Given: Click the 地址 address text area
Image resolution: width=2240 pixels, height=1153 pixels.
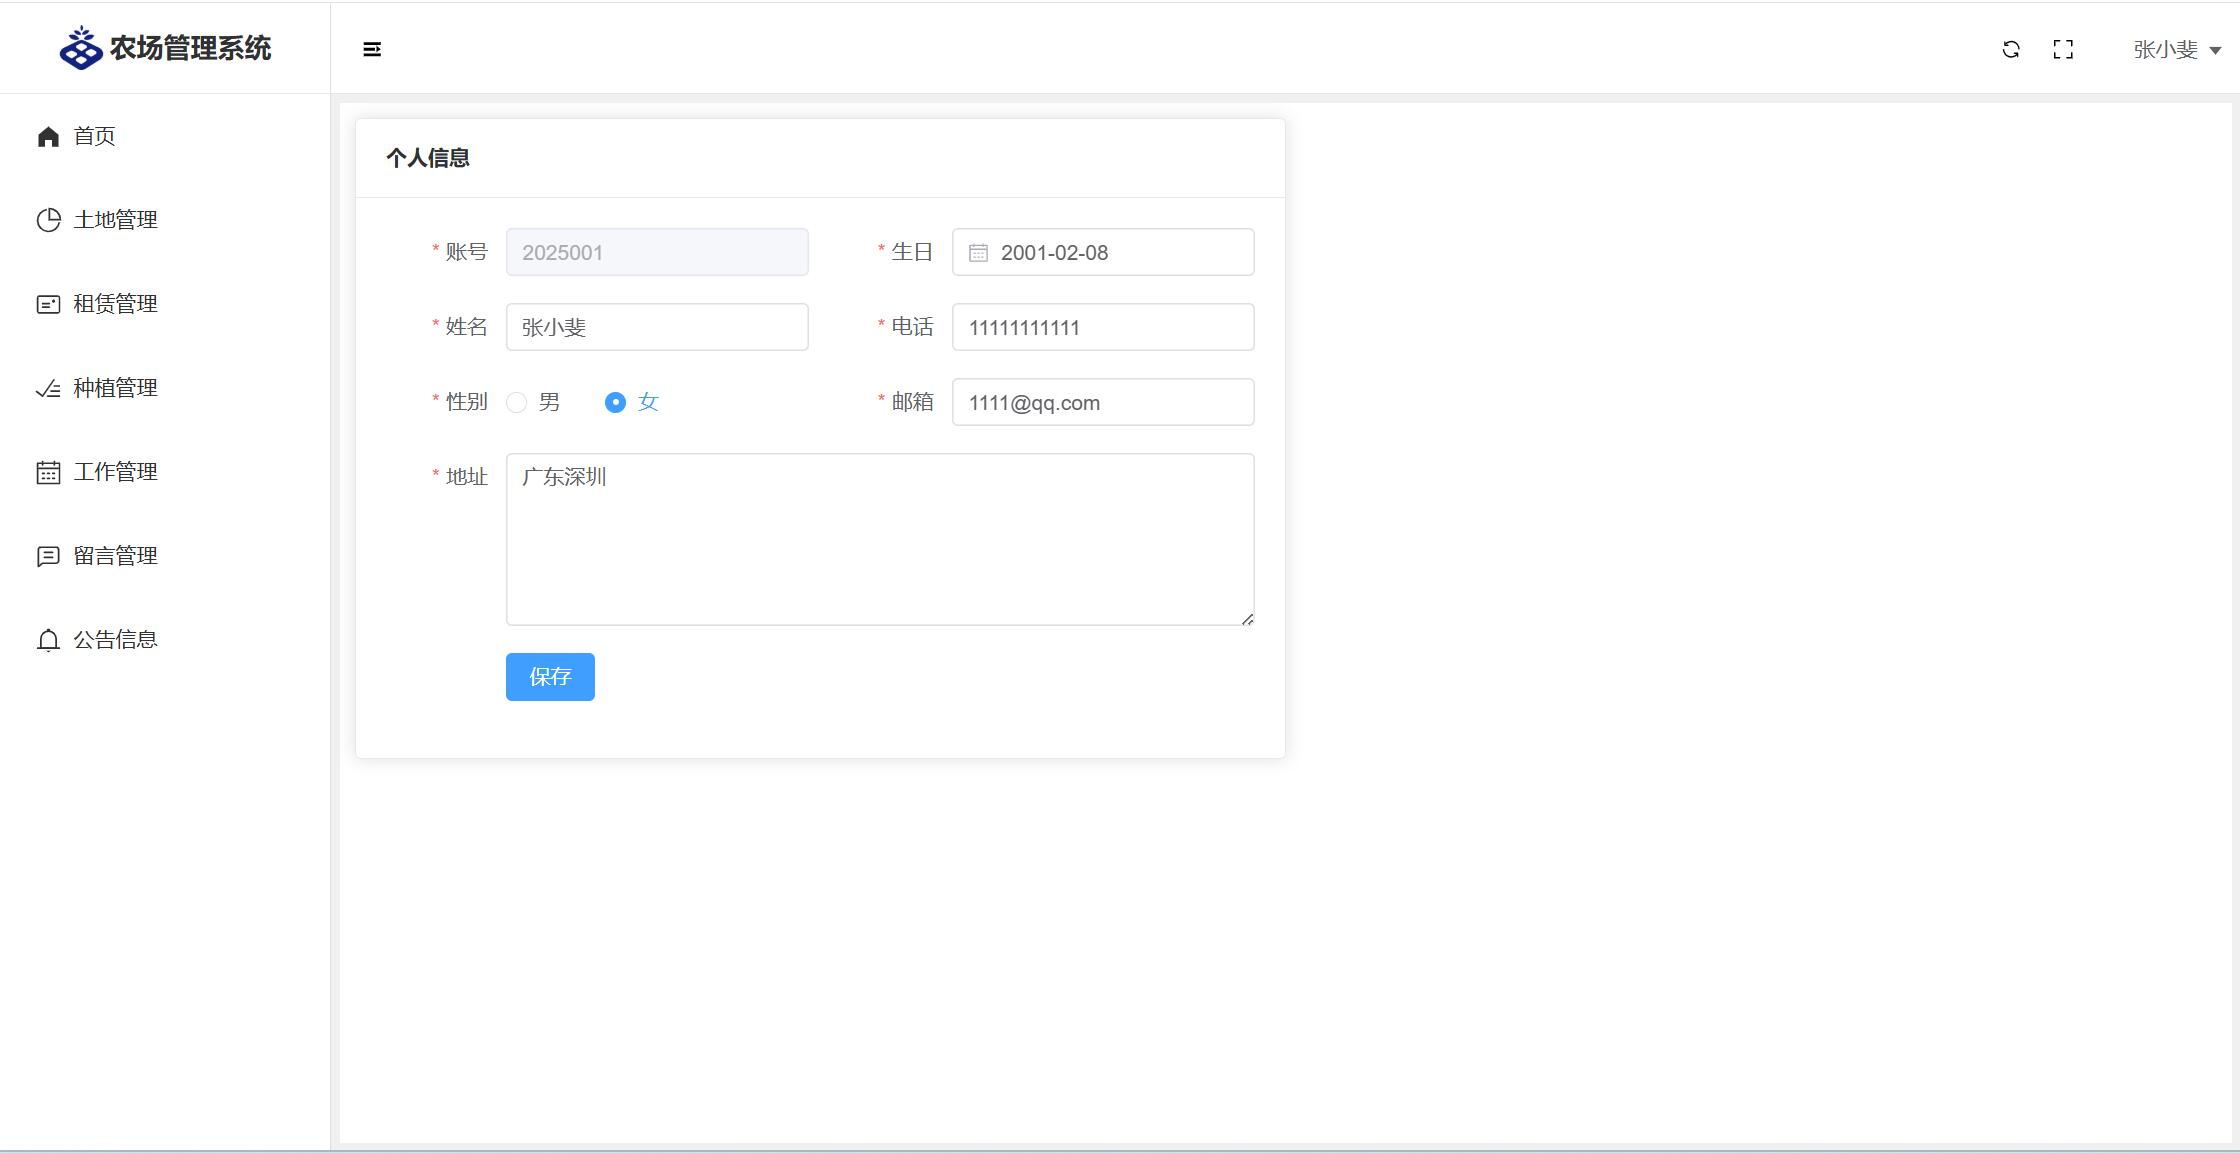Looking at the screenshot, I should pos(880,540).
